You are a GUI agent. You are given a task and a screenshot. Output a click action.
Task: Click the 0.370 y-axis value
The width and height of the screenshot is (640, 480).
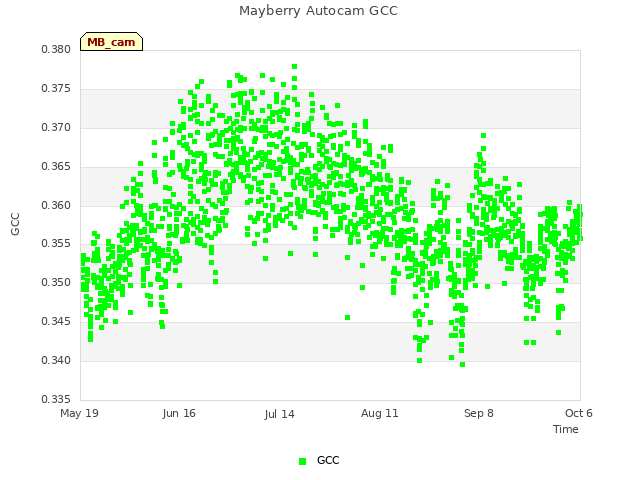(x=56, y=127)
